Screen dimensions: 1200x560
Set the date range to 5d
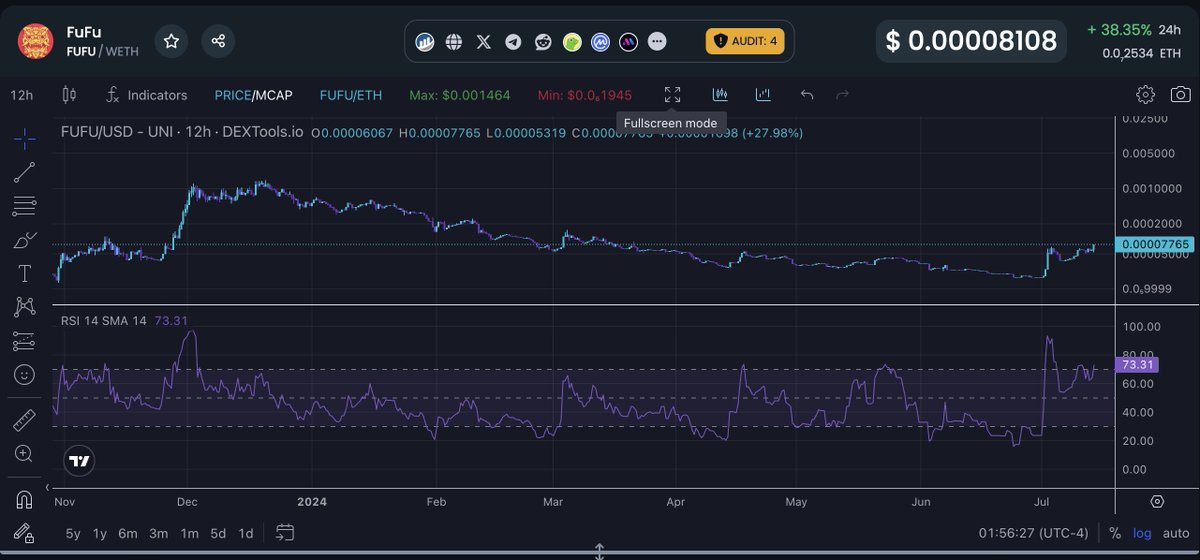(218, 533)
